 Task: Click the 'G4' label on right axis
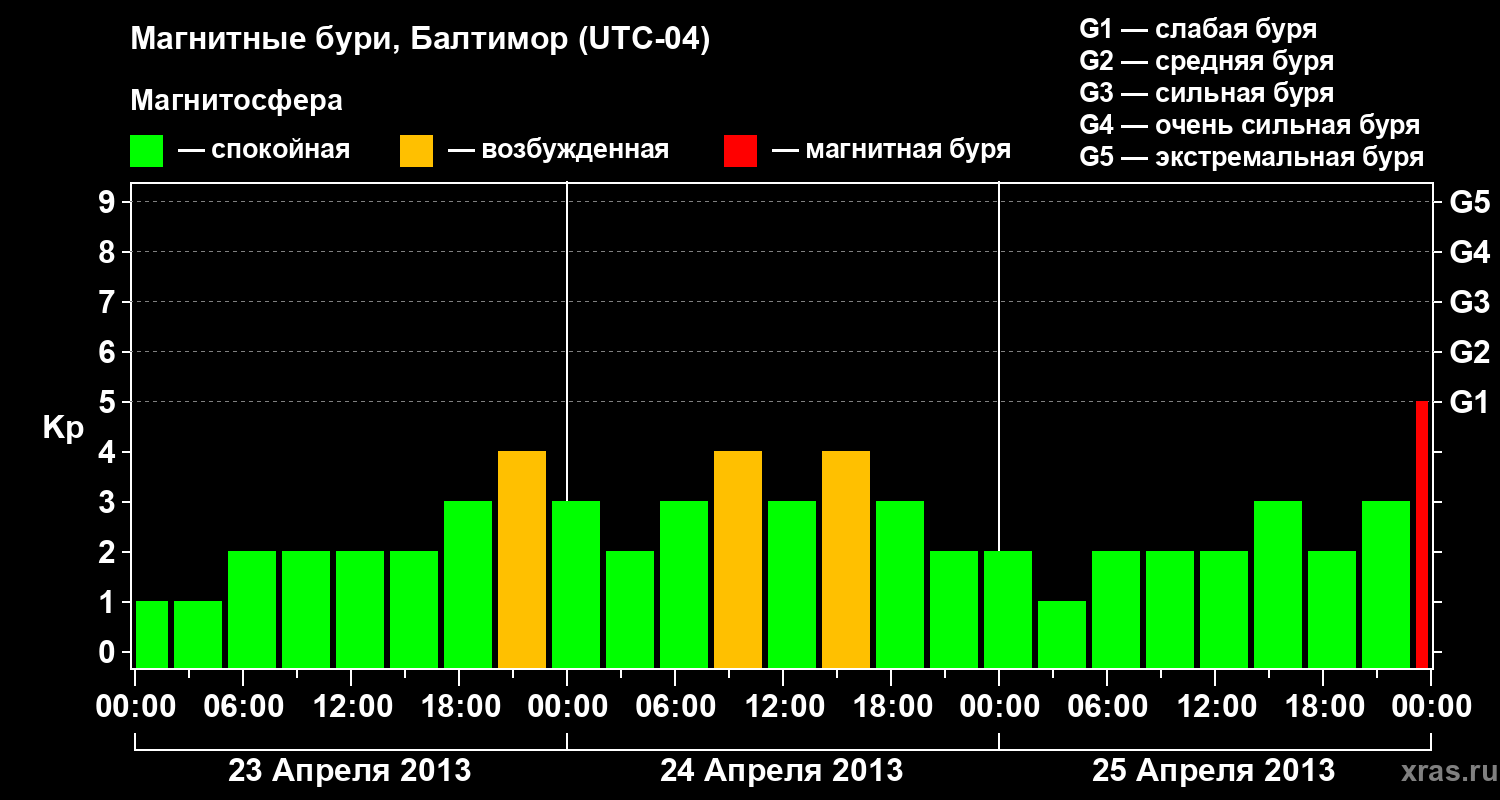(x=1469, y=252)
